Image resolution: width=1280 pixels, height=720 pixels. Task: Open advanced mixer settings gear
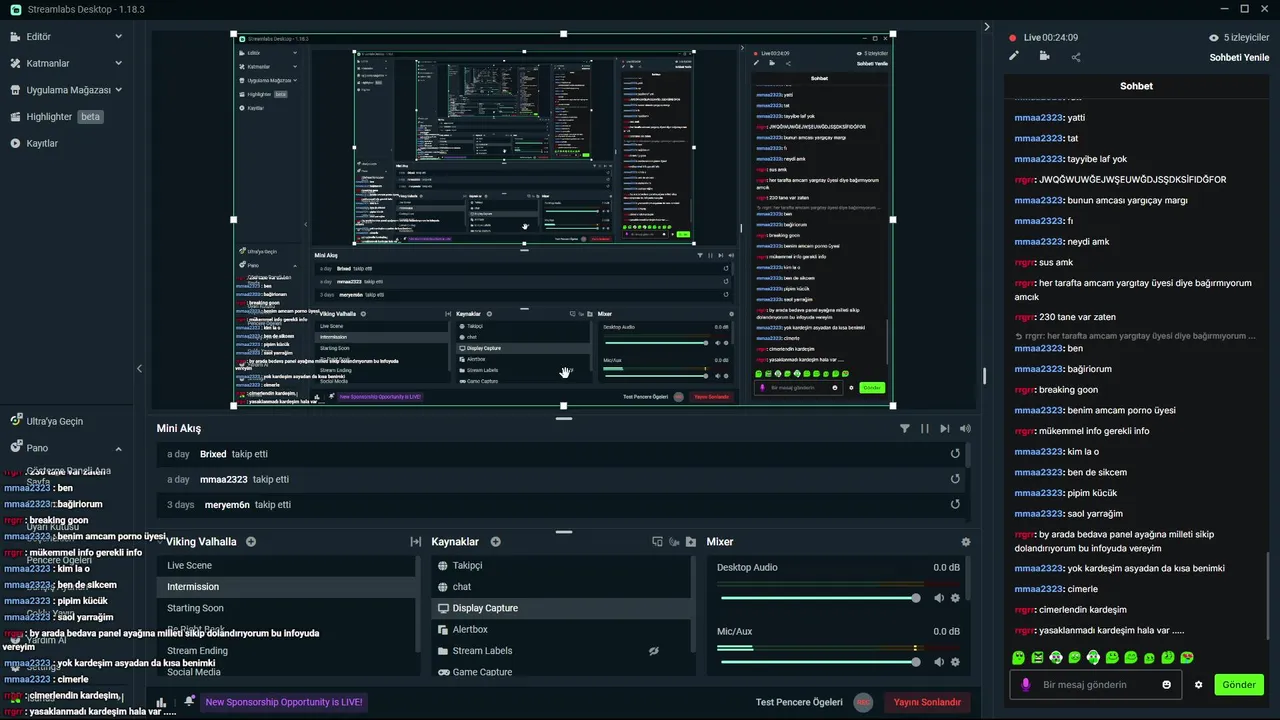point(965,542)
